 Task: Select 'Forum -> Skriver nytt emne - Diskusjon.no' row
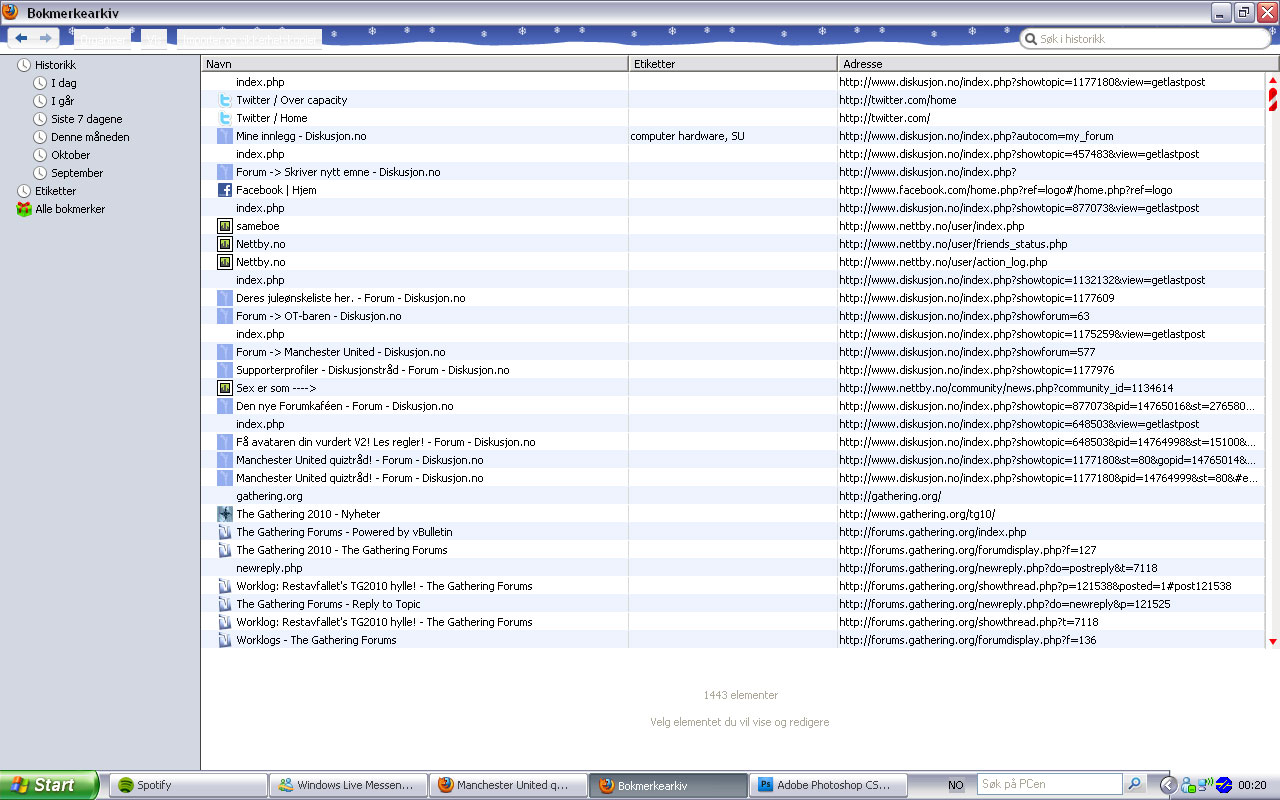pos(733,172)
